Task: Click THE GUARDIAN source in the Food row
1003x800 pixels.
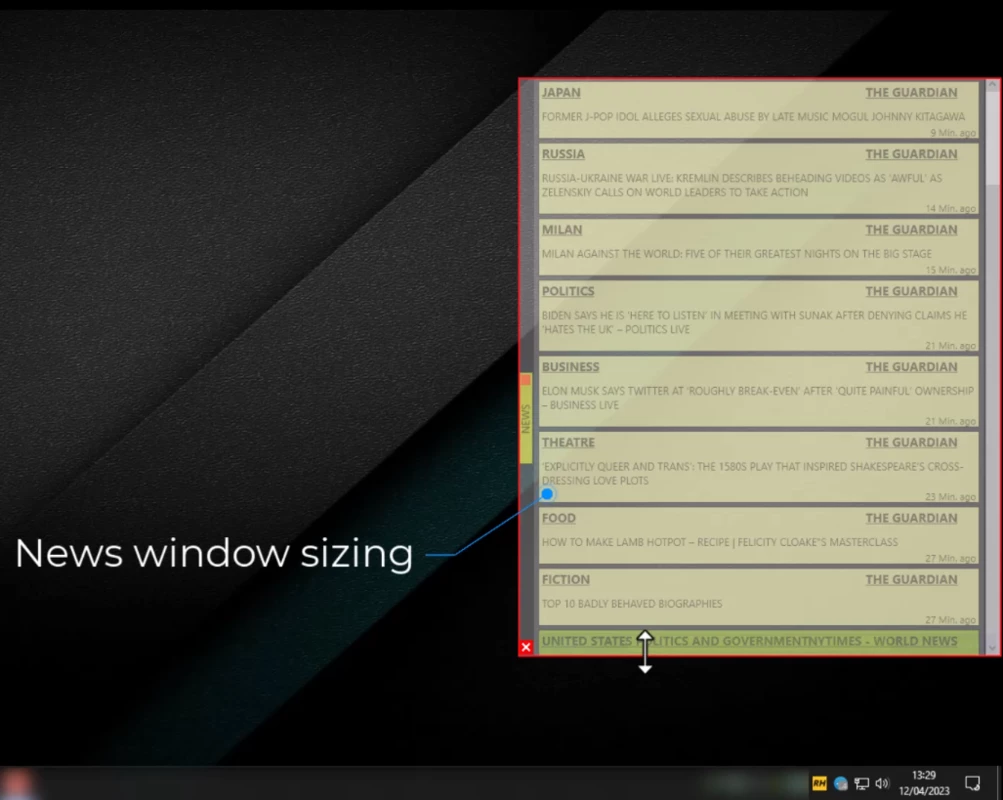Action: [x=911, y=518]
